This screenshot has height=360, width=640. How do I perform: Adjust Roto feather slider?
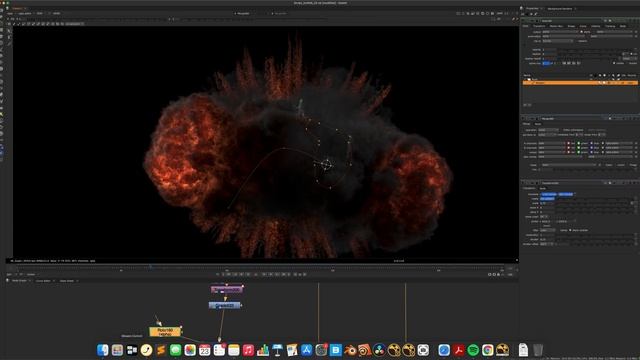pos(590,54)
